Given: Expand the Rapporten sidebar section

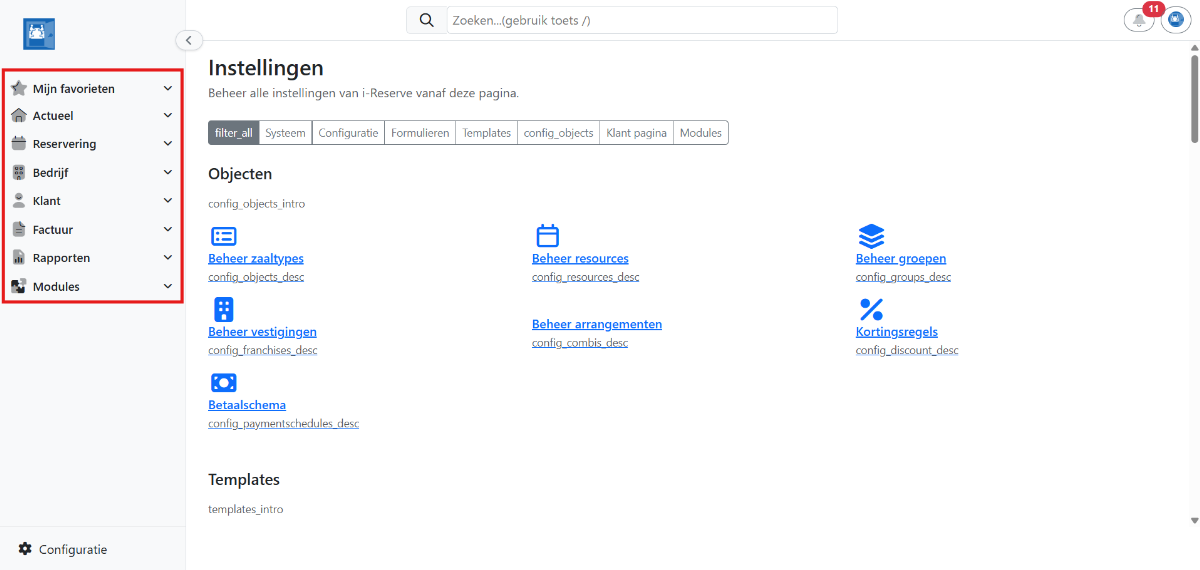Looking at the screenshot, I should (92, 258).
